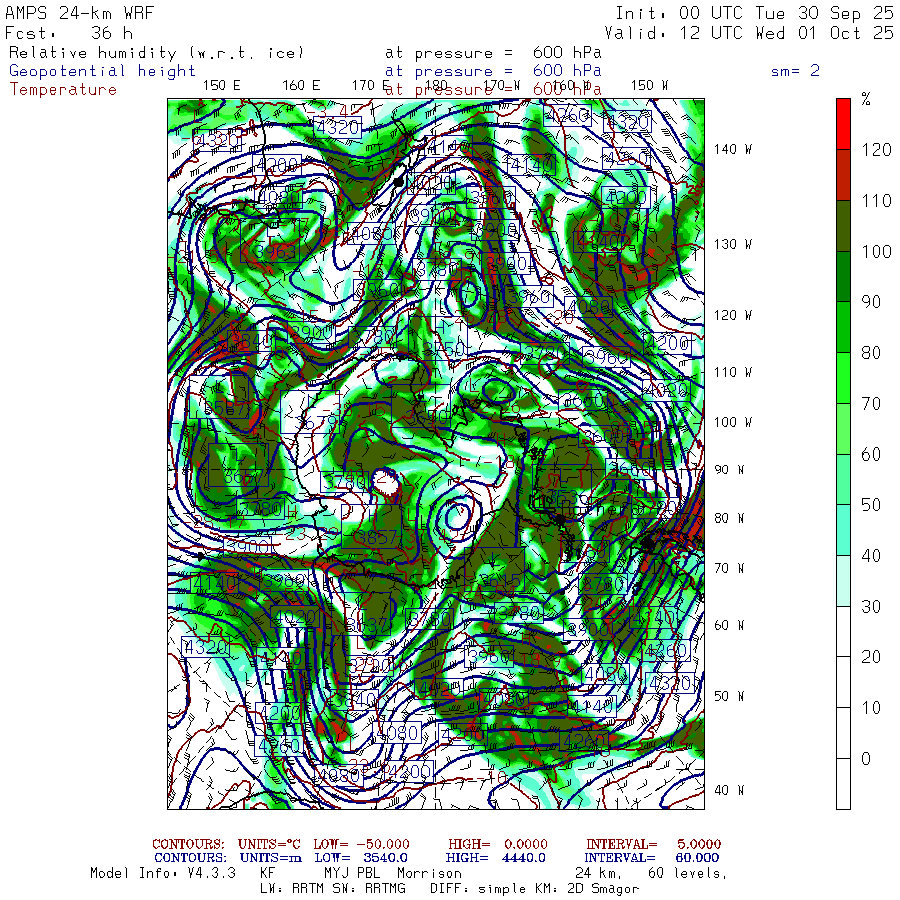This screenshot has height=900, width=900.
Task: Click the 'AMPS 24-km WRF' title
Action: [x=74, y=13]
